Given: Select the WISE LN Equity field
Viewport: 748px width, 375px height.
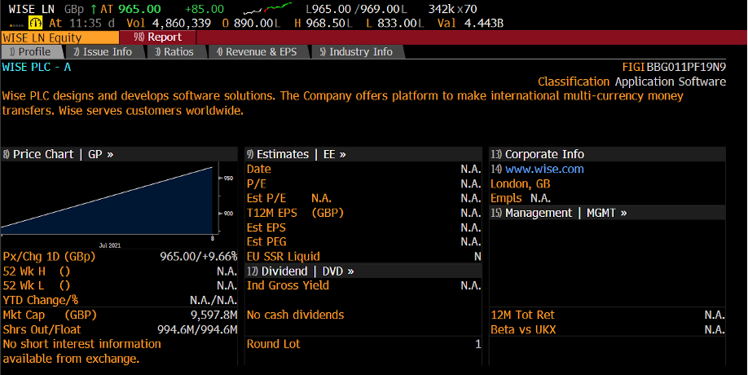Looking at the screenshot, I should pyautogui.click(x=60, y=38).
